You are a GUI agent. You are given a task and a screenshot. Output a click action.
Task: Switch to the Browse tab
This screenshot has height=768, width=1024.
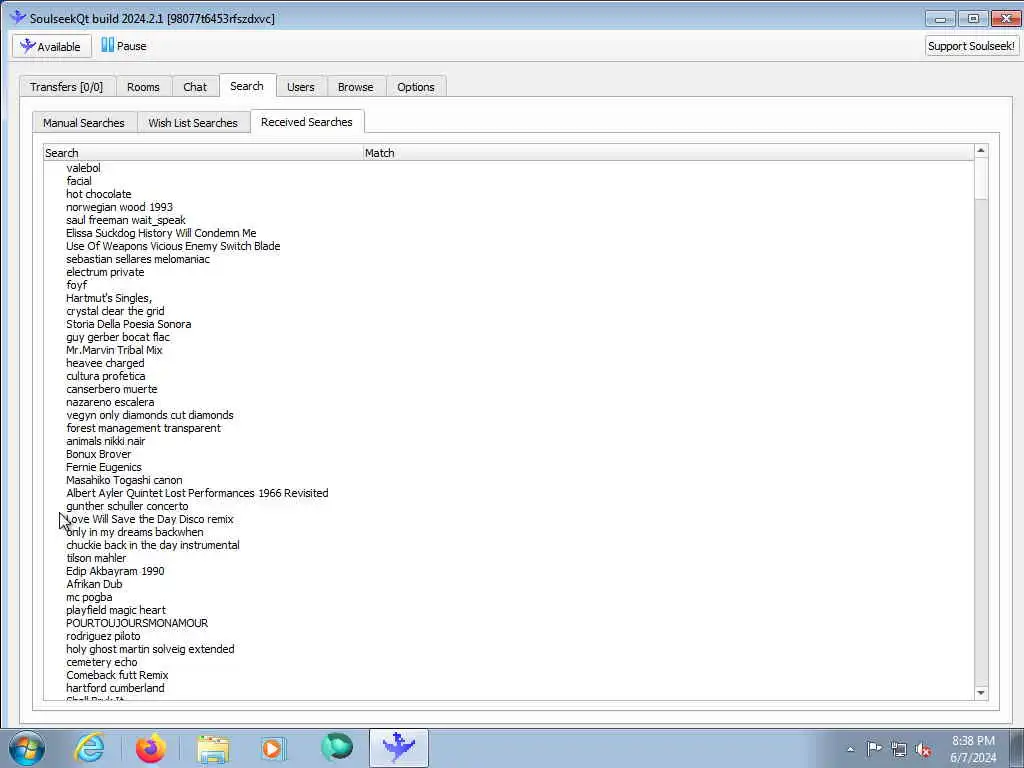coord(355,87)
